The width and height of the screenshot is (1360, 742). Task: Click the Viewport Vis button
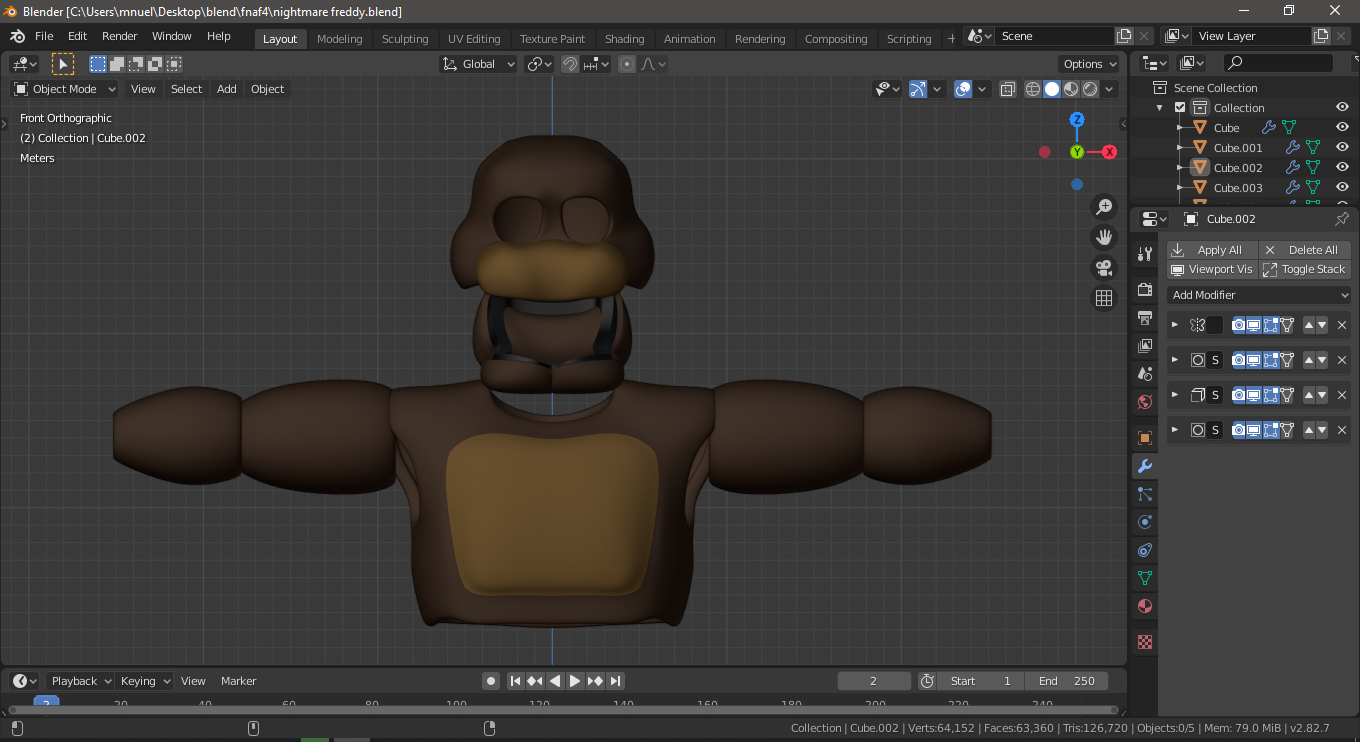[1212, 269]
